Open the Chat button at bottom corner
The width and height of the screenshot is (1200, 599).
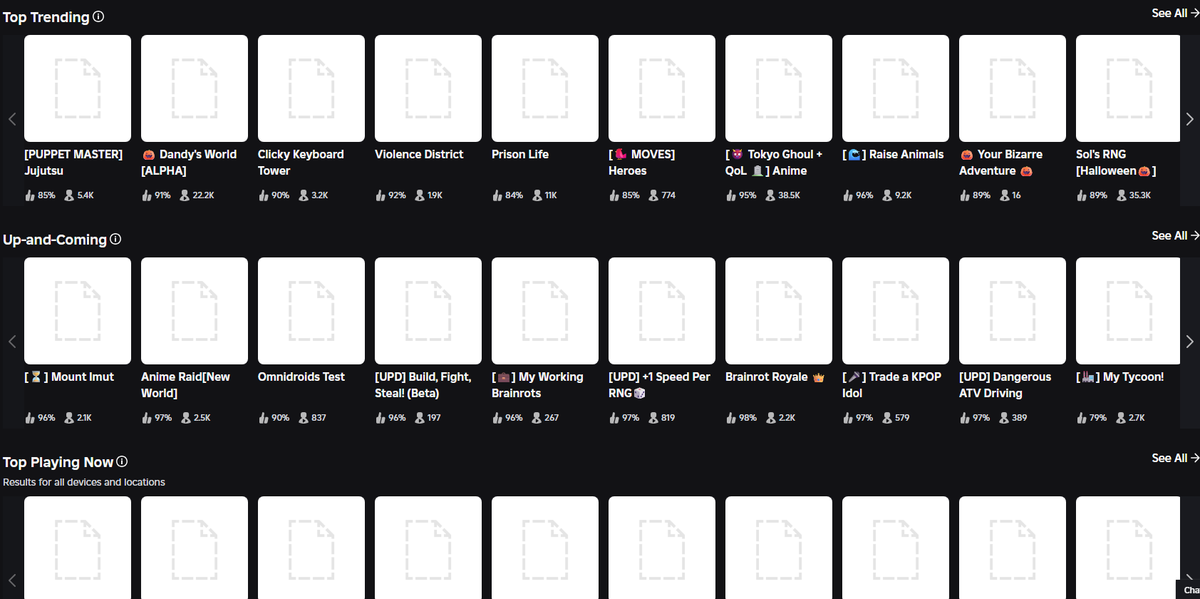(1189, 590)
